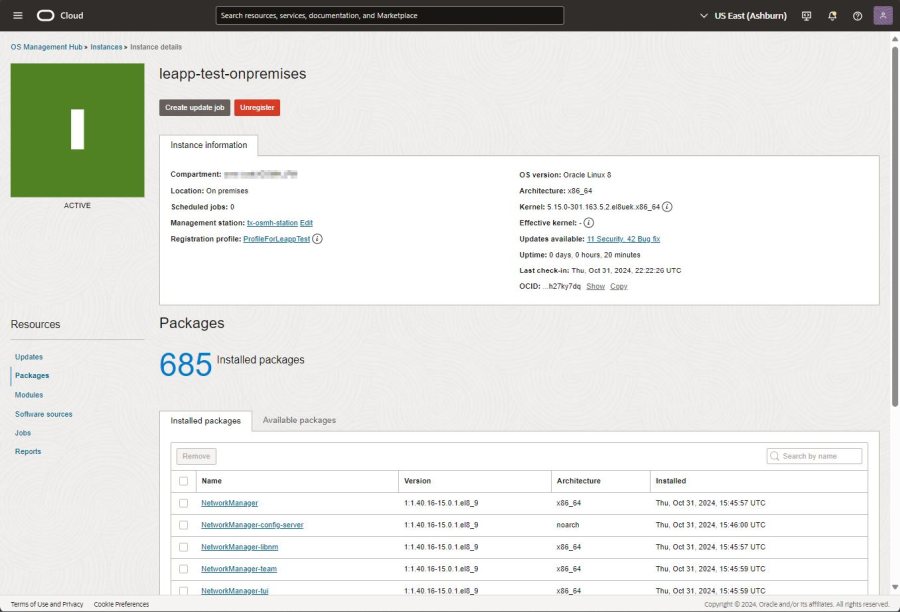The width and height of the screenshot is (900, 612).
Task: Focus the Search by name field
Action: click(x=814, y=456)
